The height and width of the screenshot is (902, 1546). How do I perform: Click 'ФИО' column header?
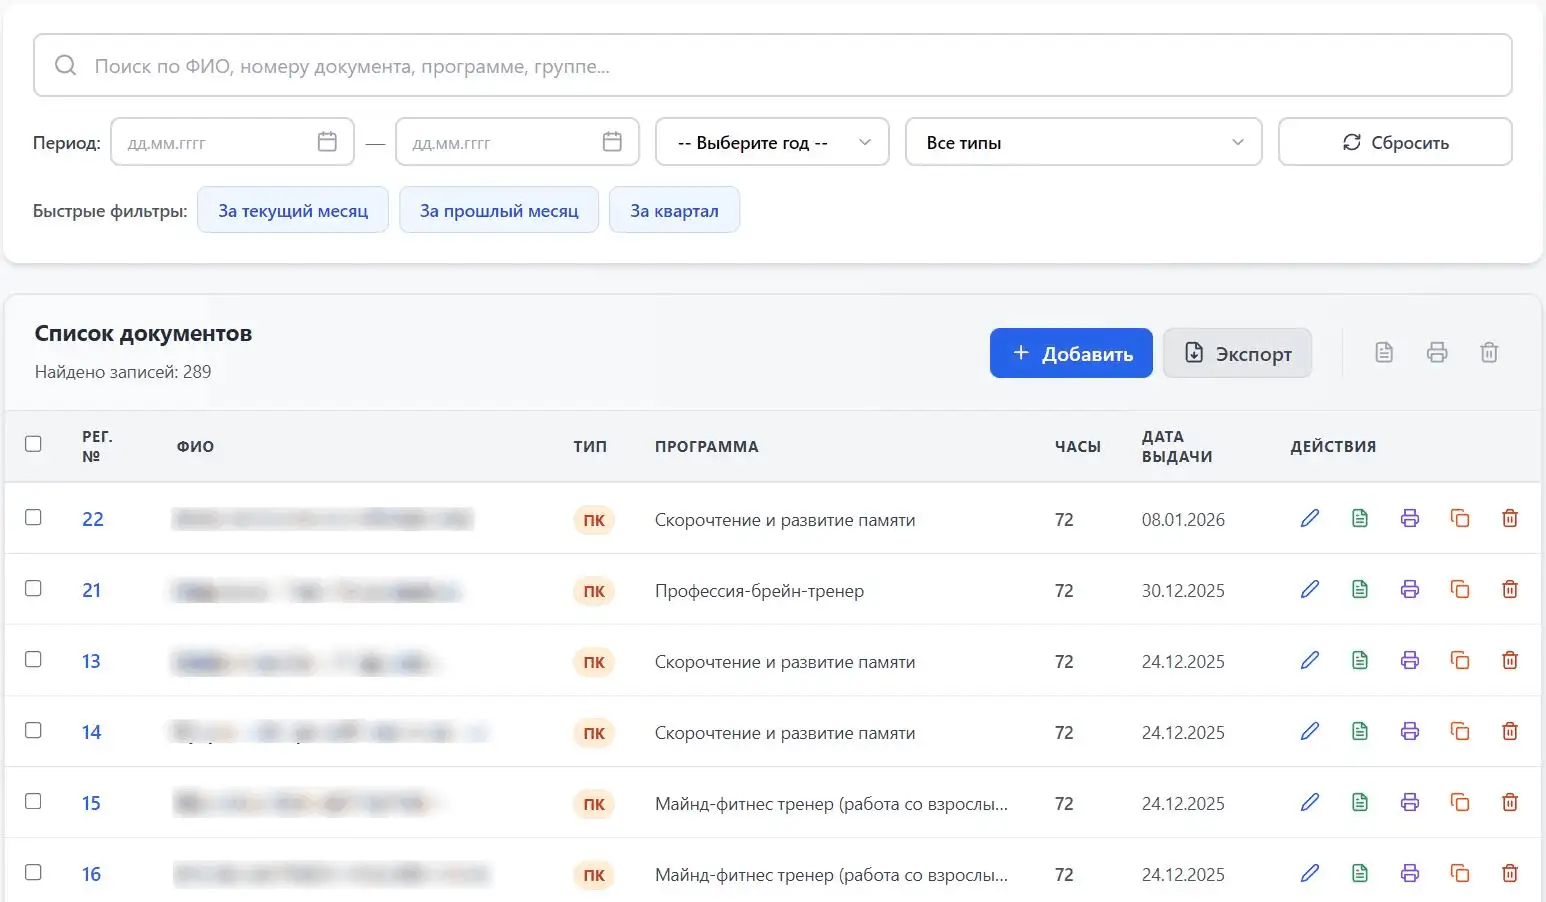(195, 447)
